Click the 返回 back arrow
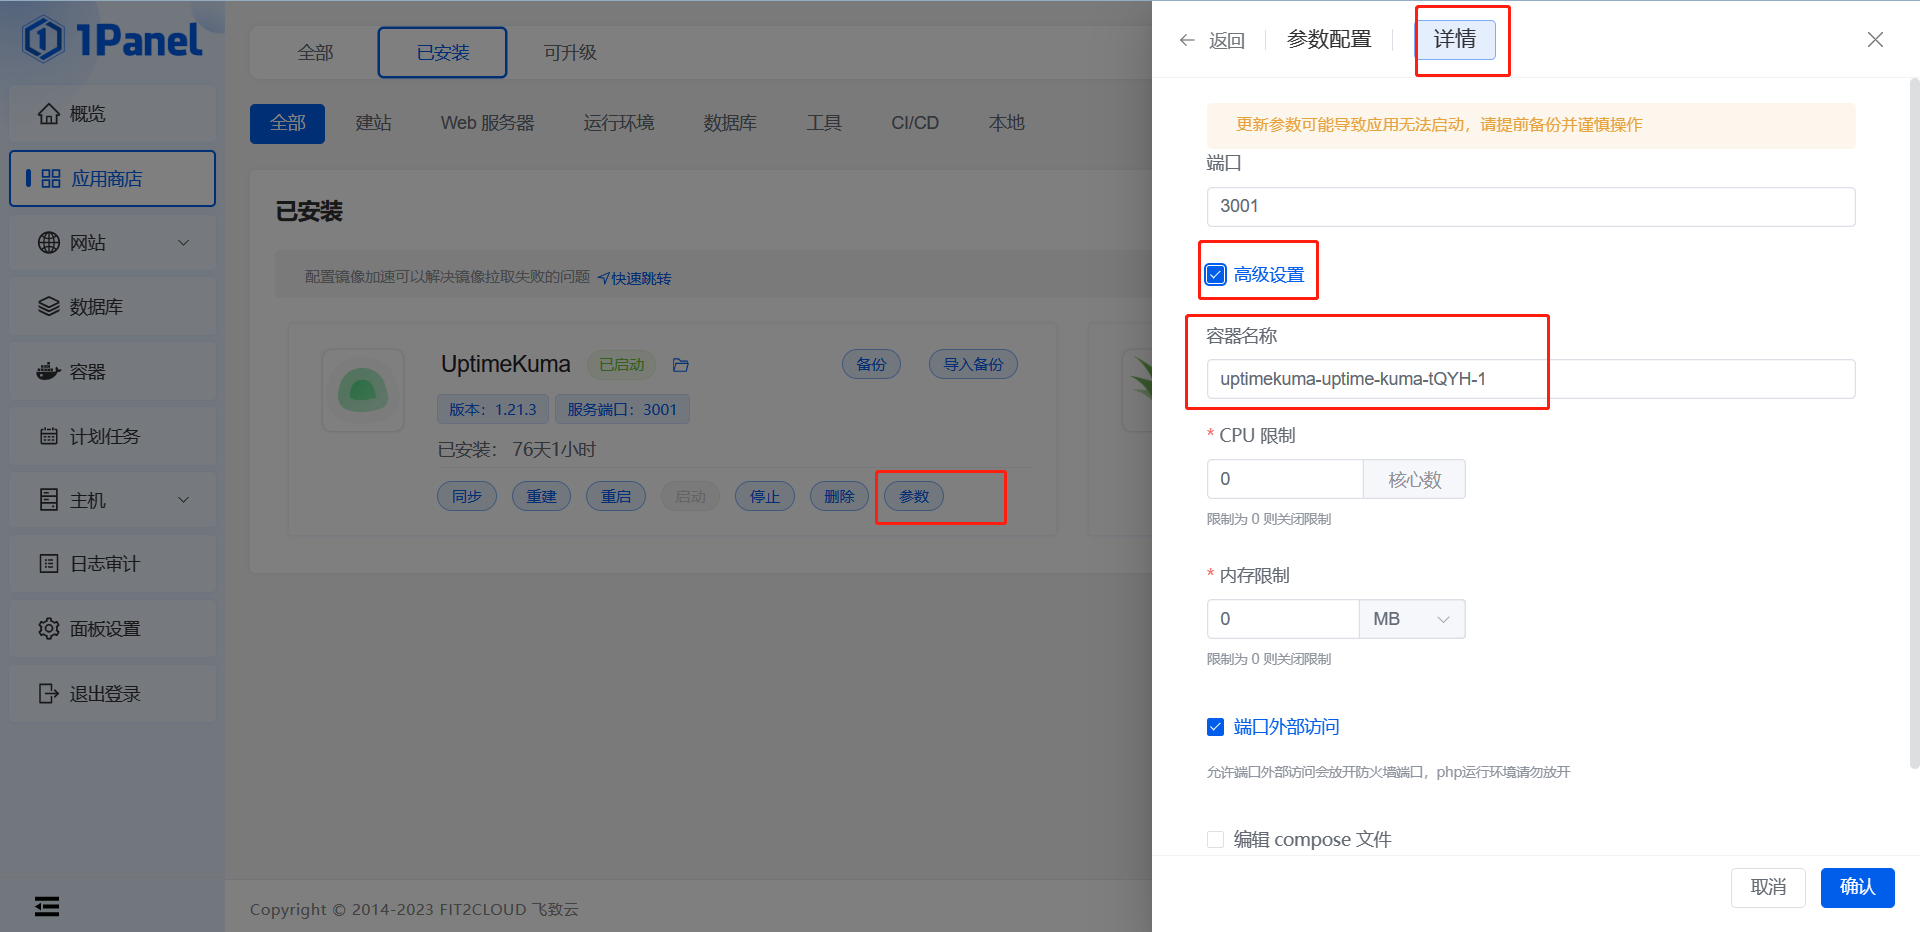The image size is (1920, 932). 1187,40
